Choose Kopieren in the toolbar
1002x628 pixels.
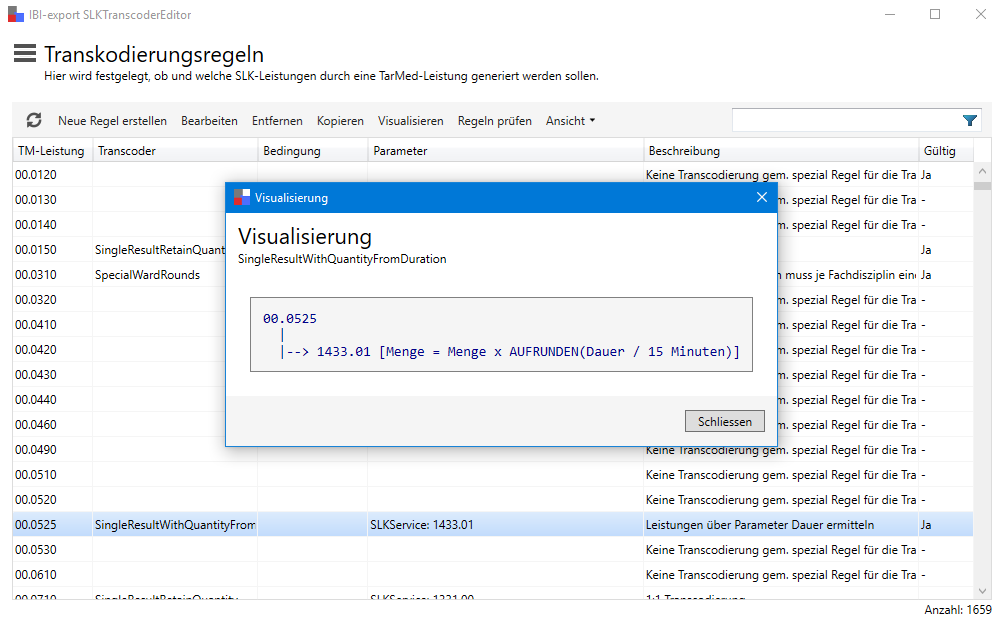(340, 121)
